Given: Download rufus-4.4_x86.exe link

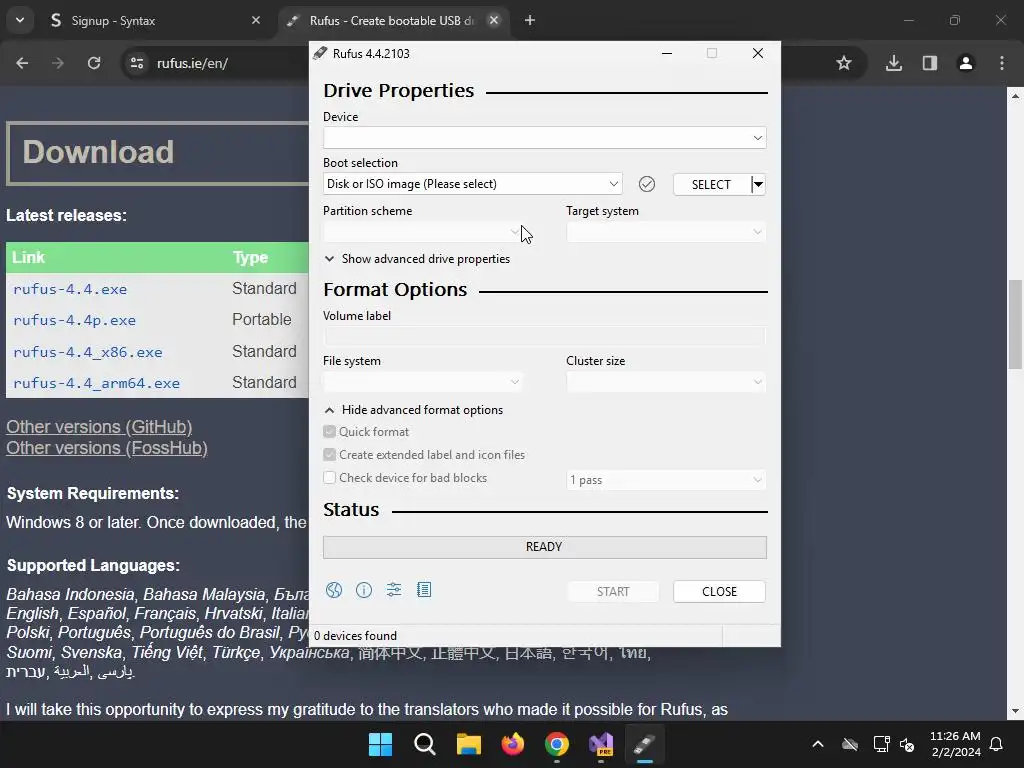Looking at the screenshot, I should (x=88, y=353).
